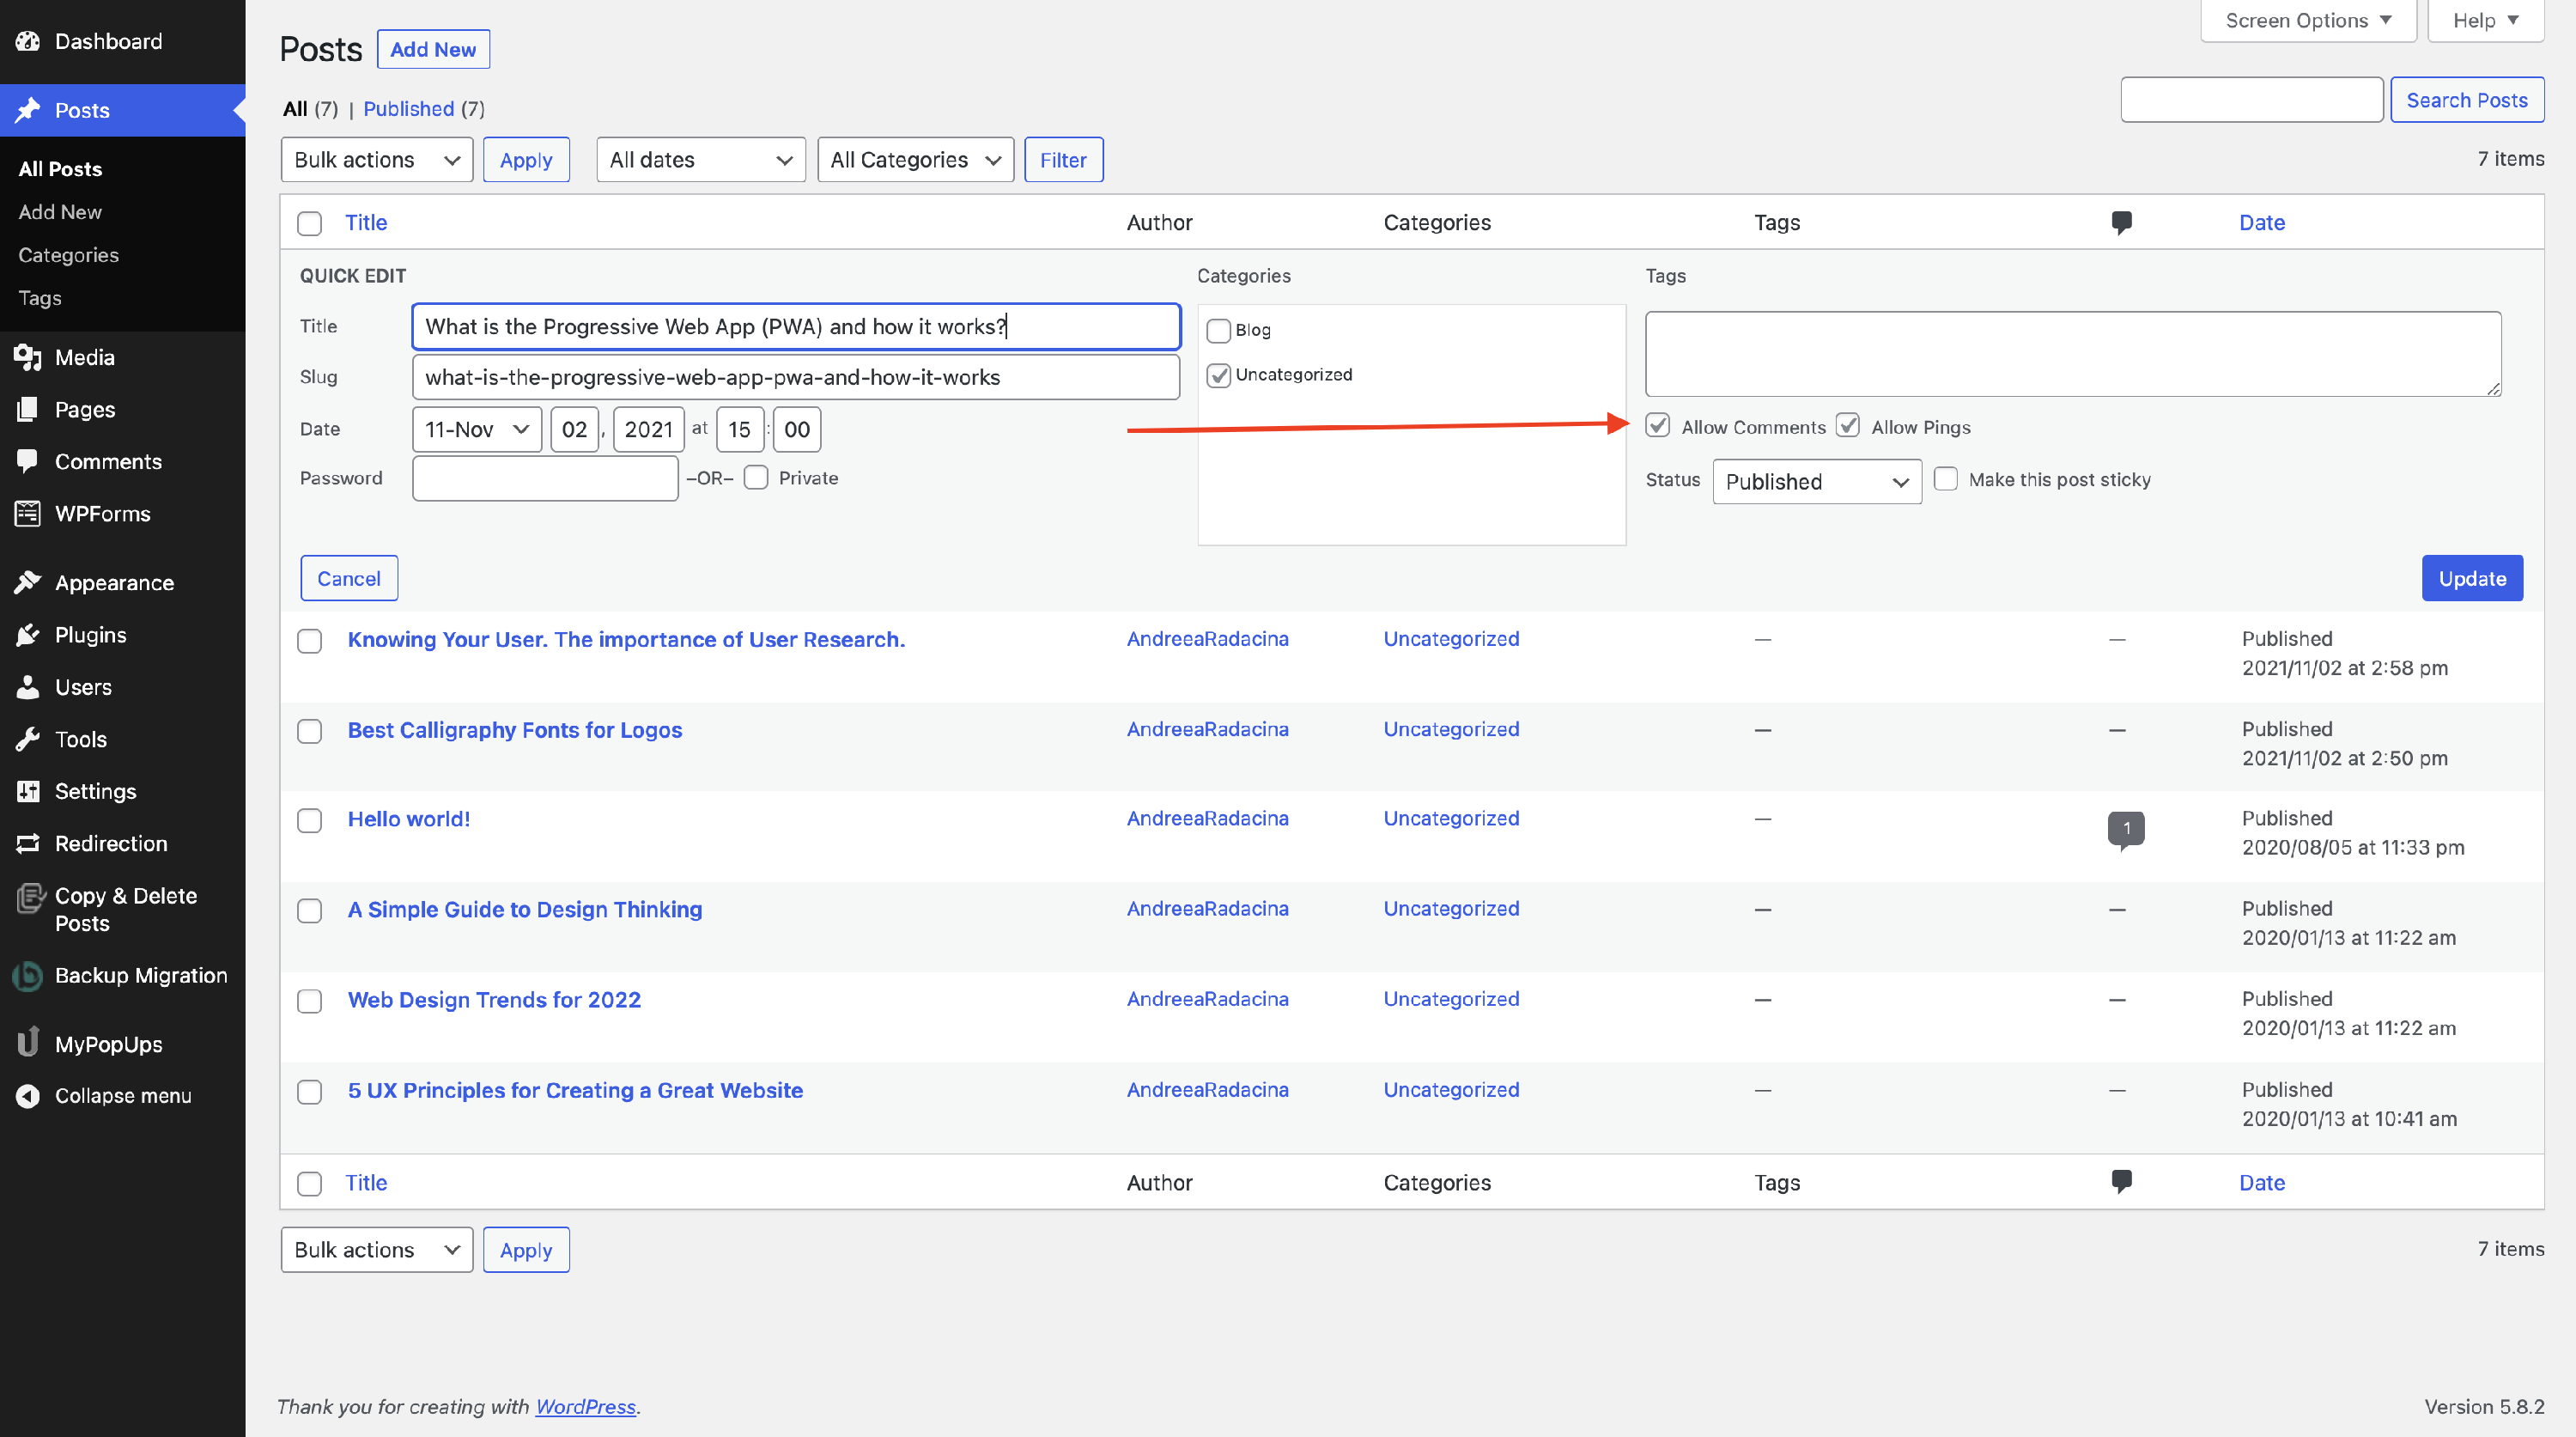Switch to the Published posts filter
The height and width of the screenshot is (1437, 2576).
pos(408,108)
